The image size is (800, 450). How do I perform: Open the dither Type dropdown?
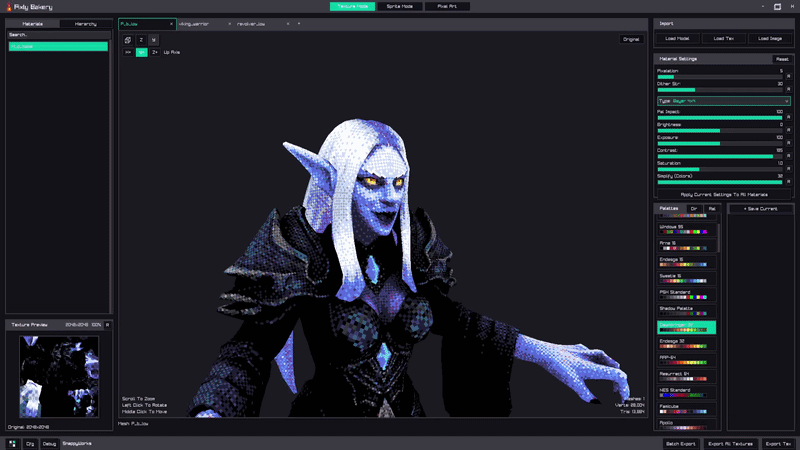point(724,101)
